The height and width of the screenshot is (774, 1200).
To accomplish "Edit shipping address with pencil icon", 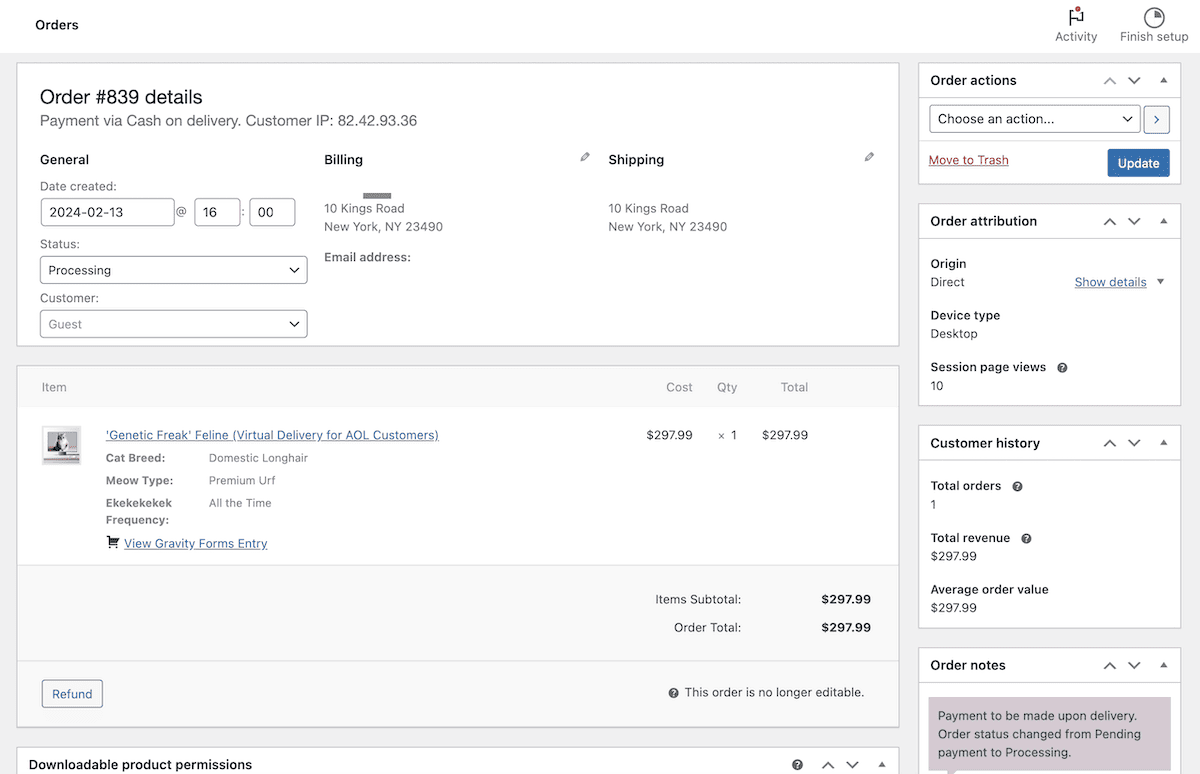I will point(869,157).
